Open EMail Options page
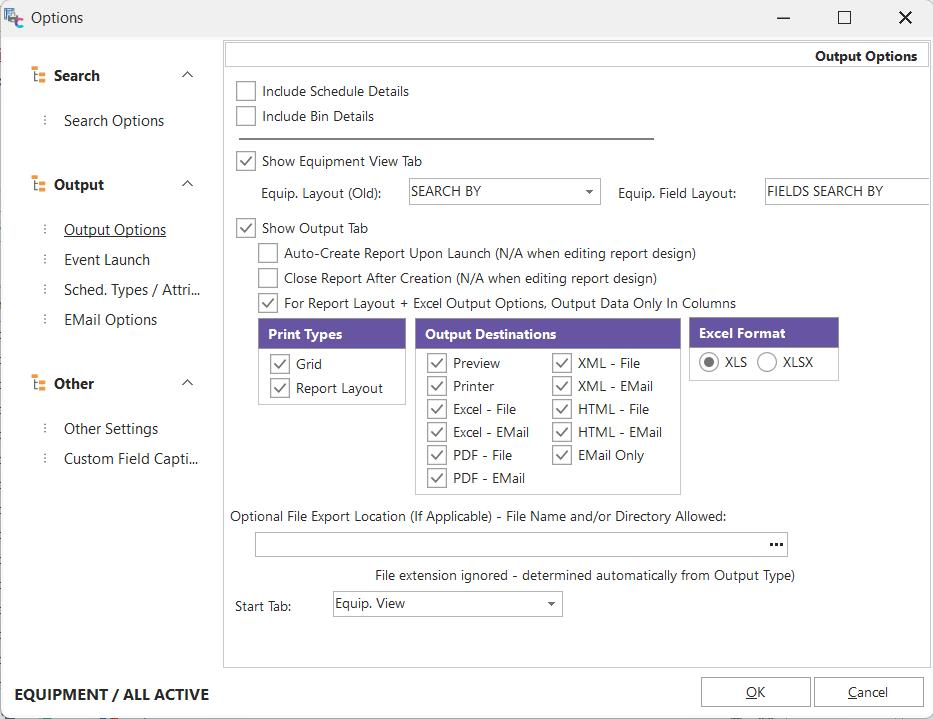 coord(110,320)
